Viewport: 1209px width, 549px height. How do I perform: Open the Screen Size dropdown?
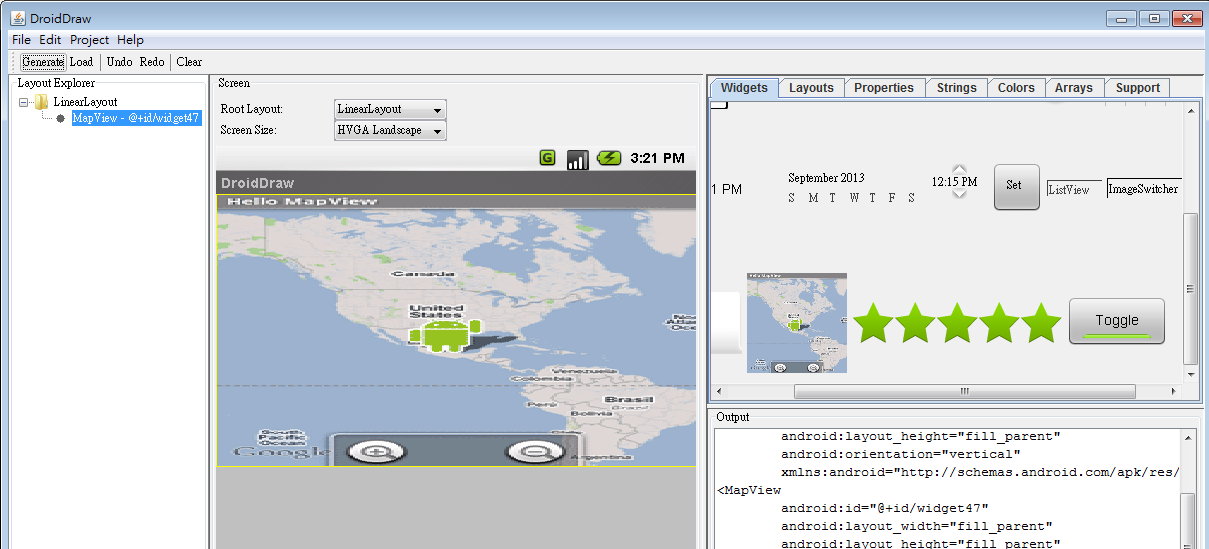coord(390,130)
